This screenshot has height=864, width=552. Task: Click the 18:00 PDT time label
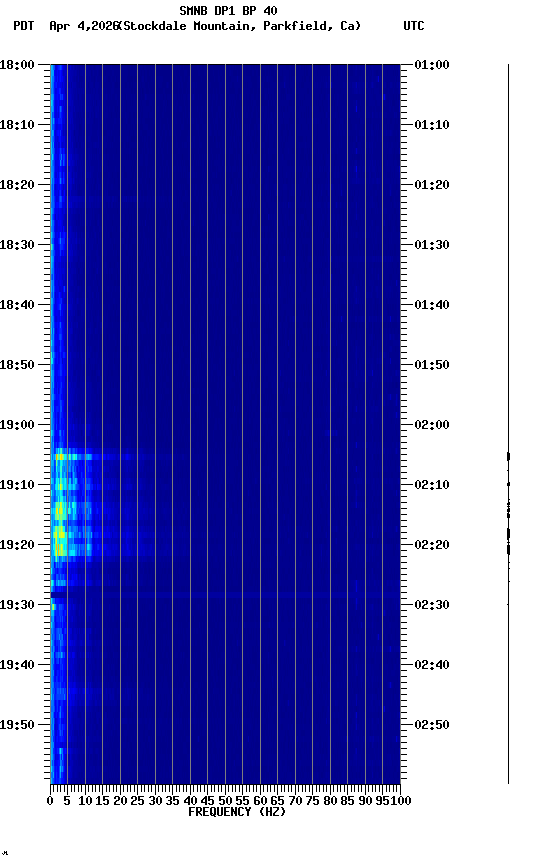coord(17,65)
